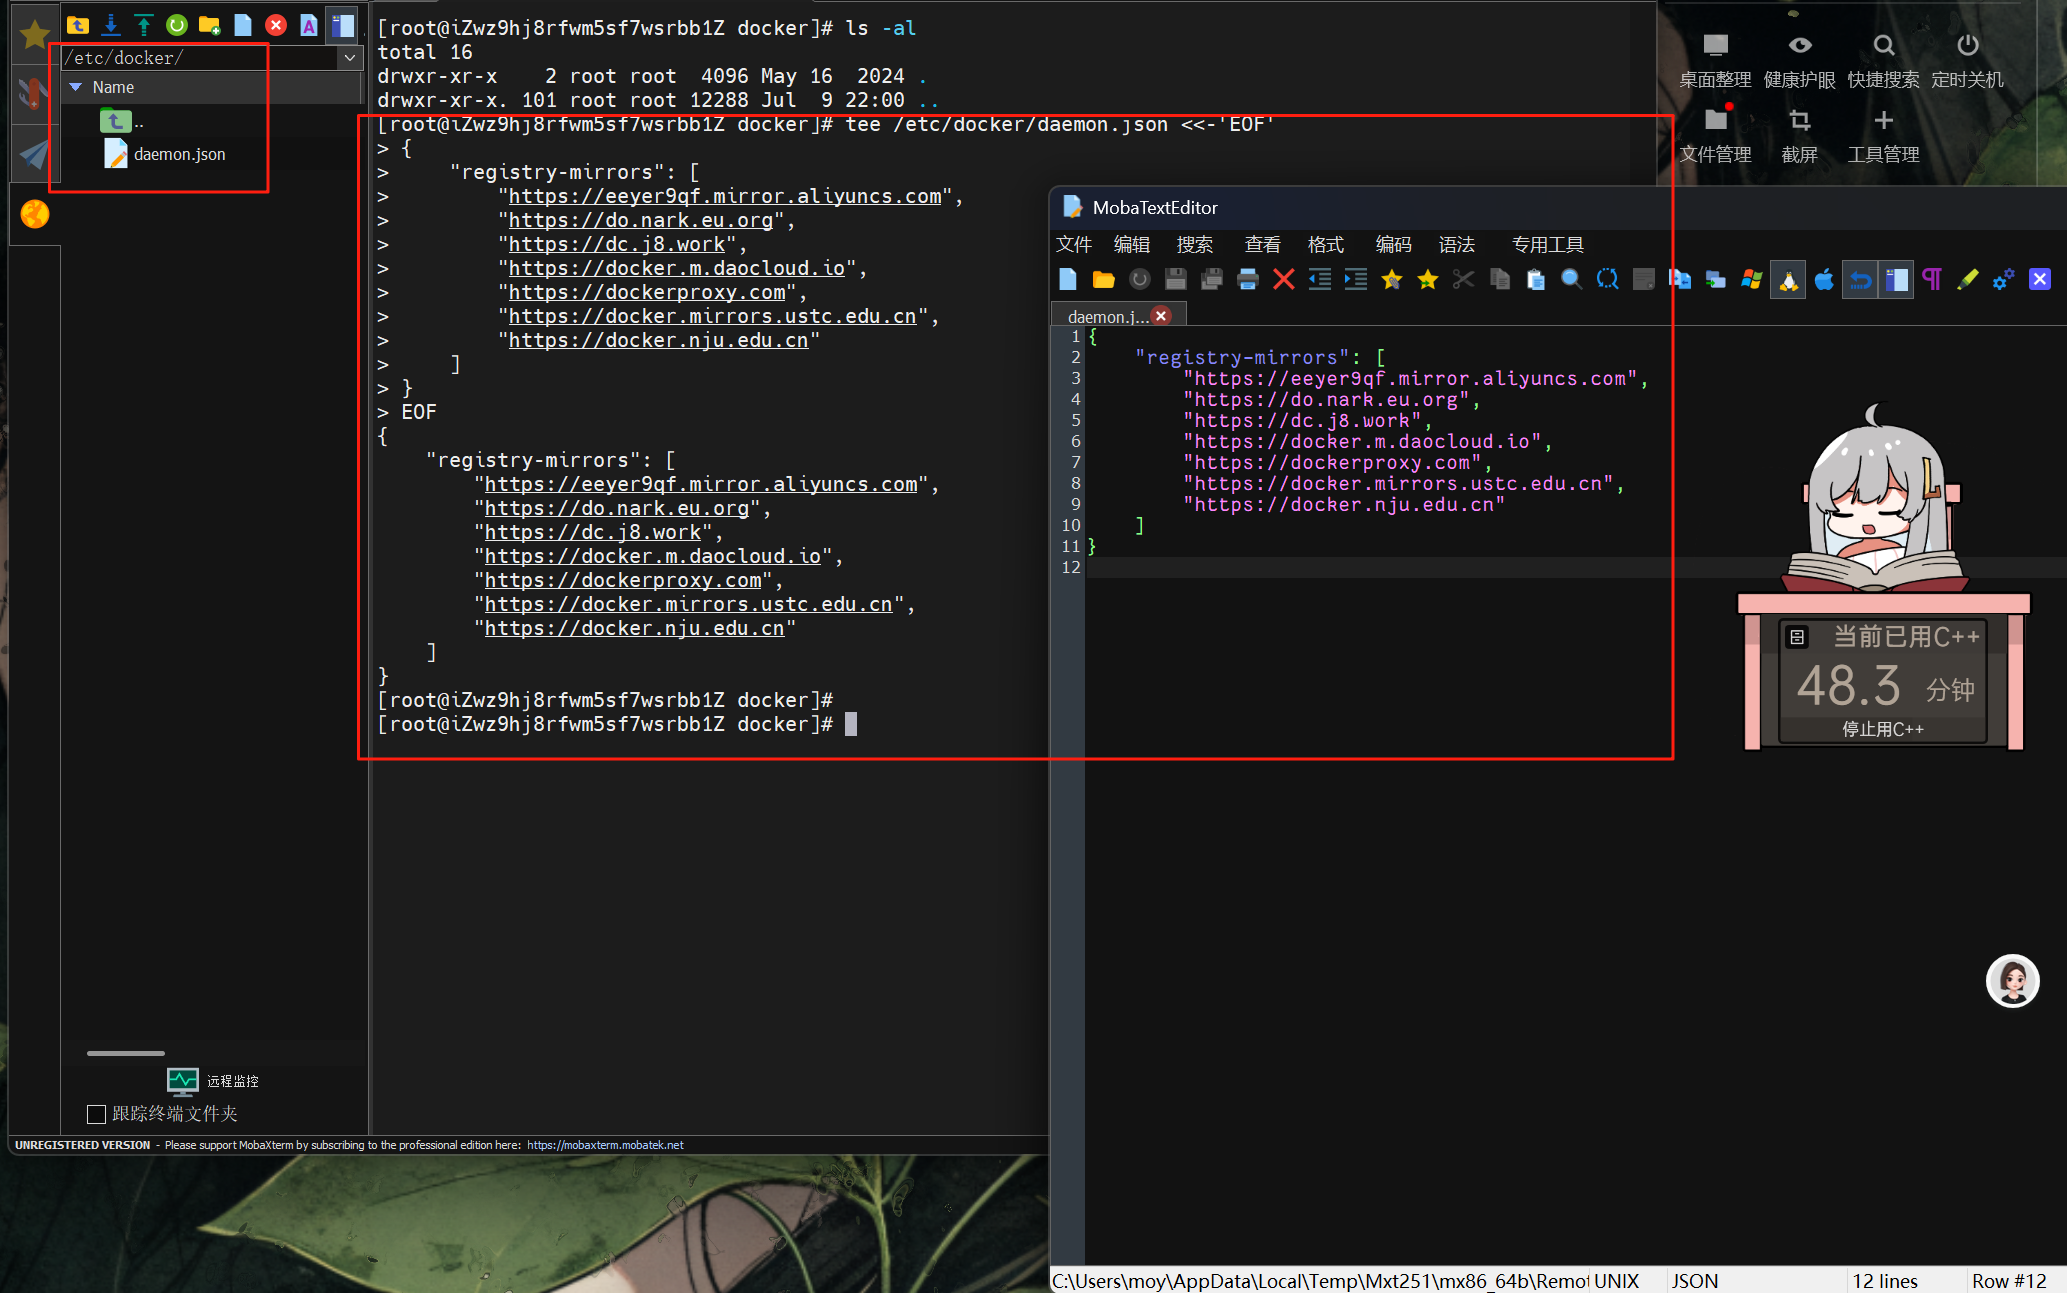Open find with the magnifier icon in editor
Viewport: 2067px width, 1293px height.
point(1571,279)
